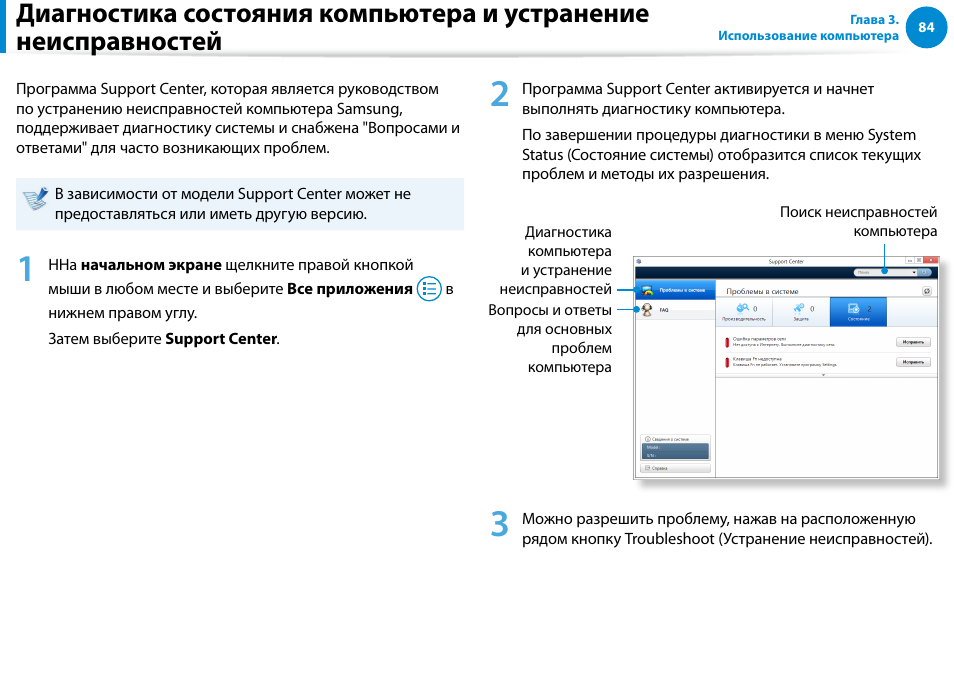Click the All Apps list icon in step 1
The height and width of the screenshot is (677, 954).
(x=429, y=288)
